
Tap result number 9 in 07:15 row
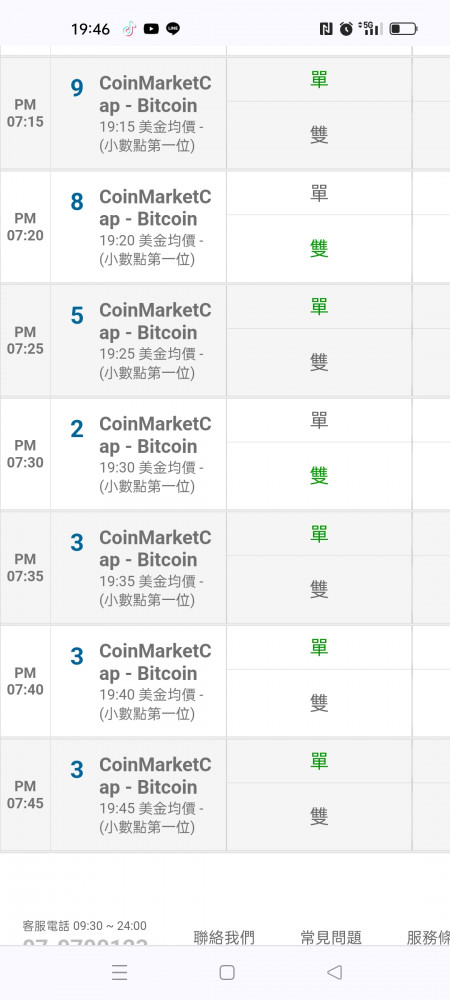[77, 88]
